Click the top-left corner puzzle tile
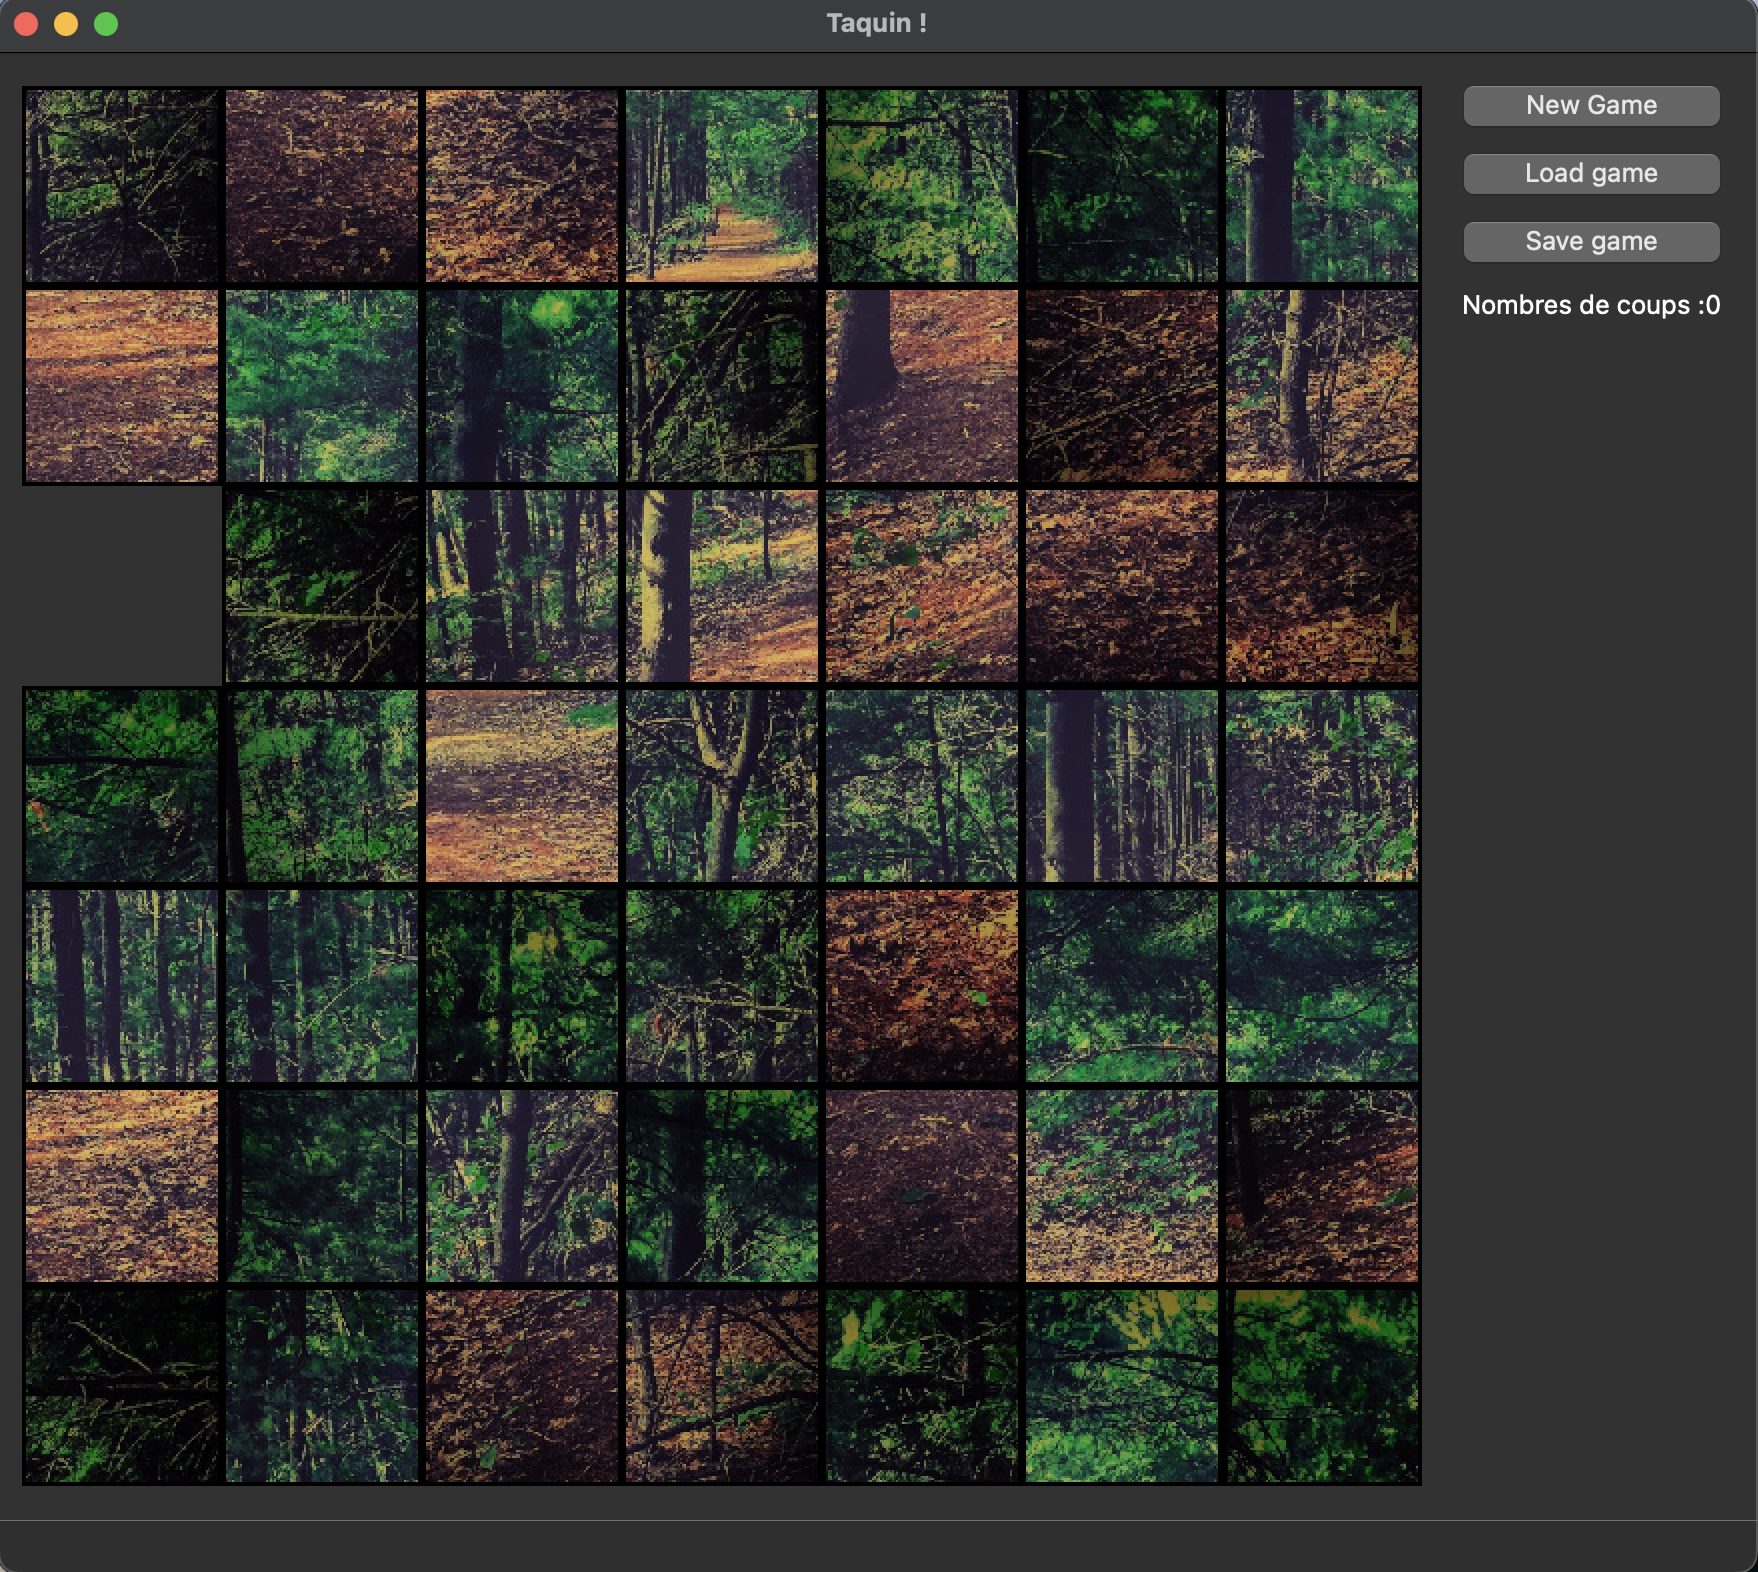Screen dimensions: 1758x1572 click(121, 186)
